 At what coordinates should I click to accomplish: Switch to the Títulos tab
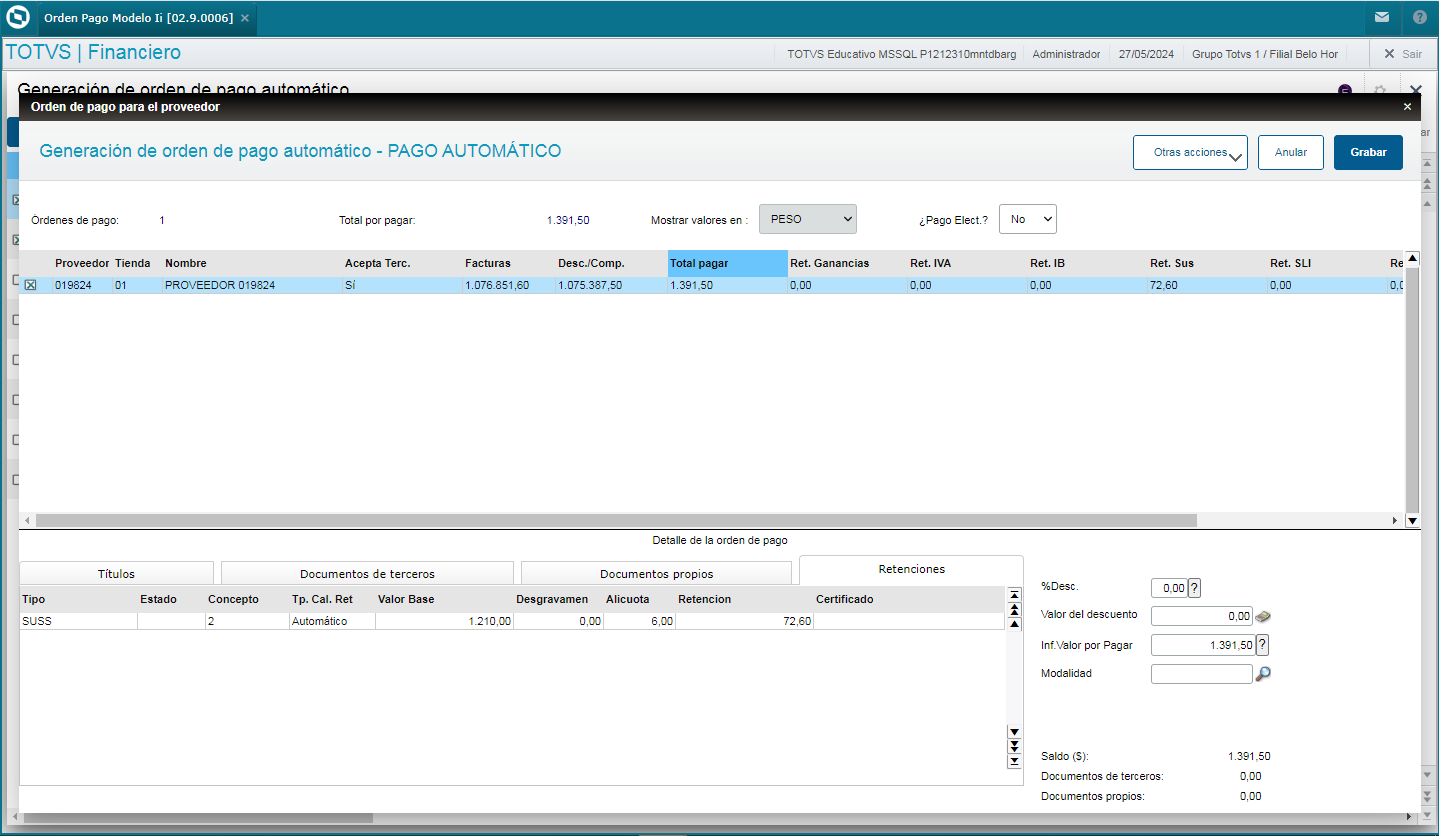(116, 574)
